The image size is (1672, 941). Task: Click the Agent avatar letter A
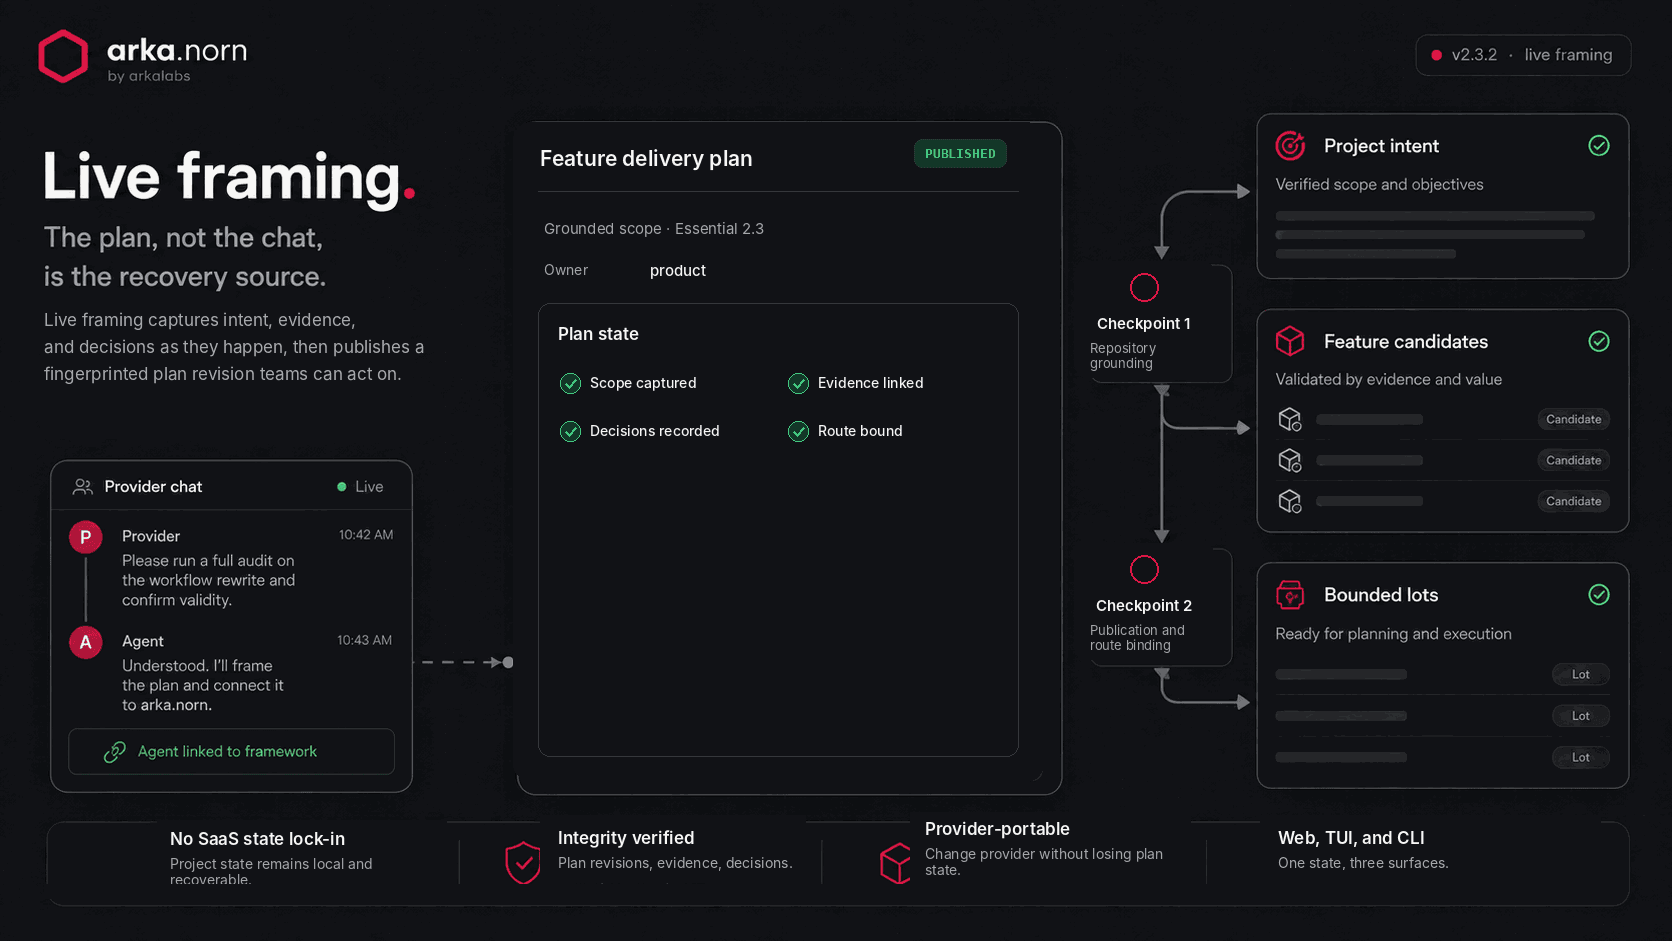(85, 642)
